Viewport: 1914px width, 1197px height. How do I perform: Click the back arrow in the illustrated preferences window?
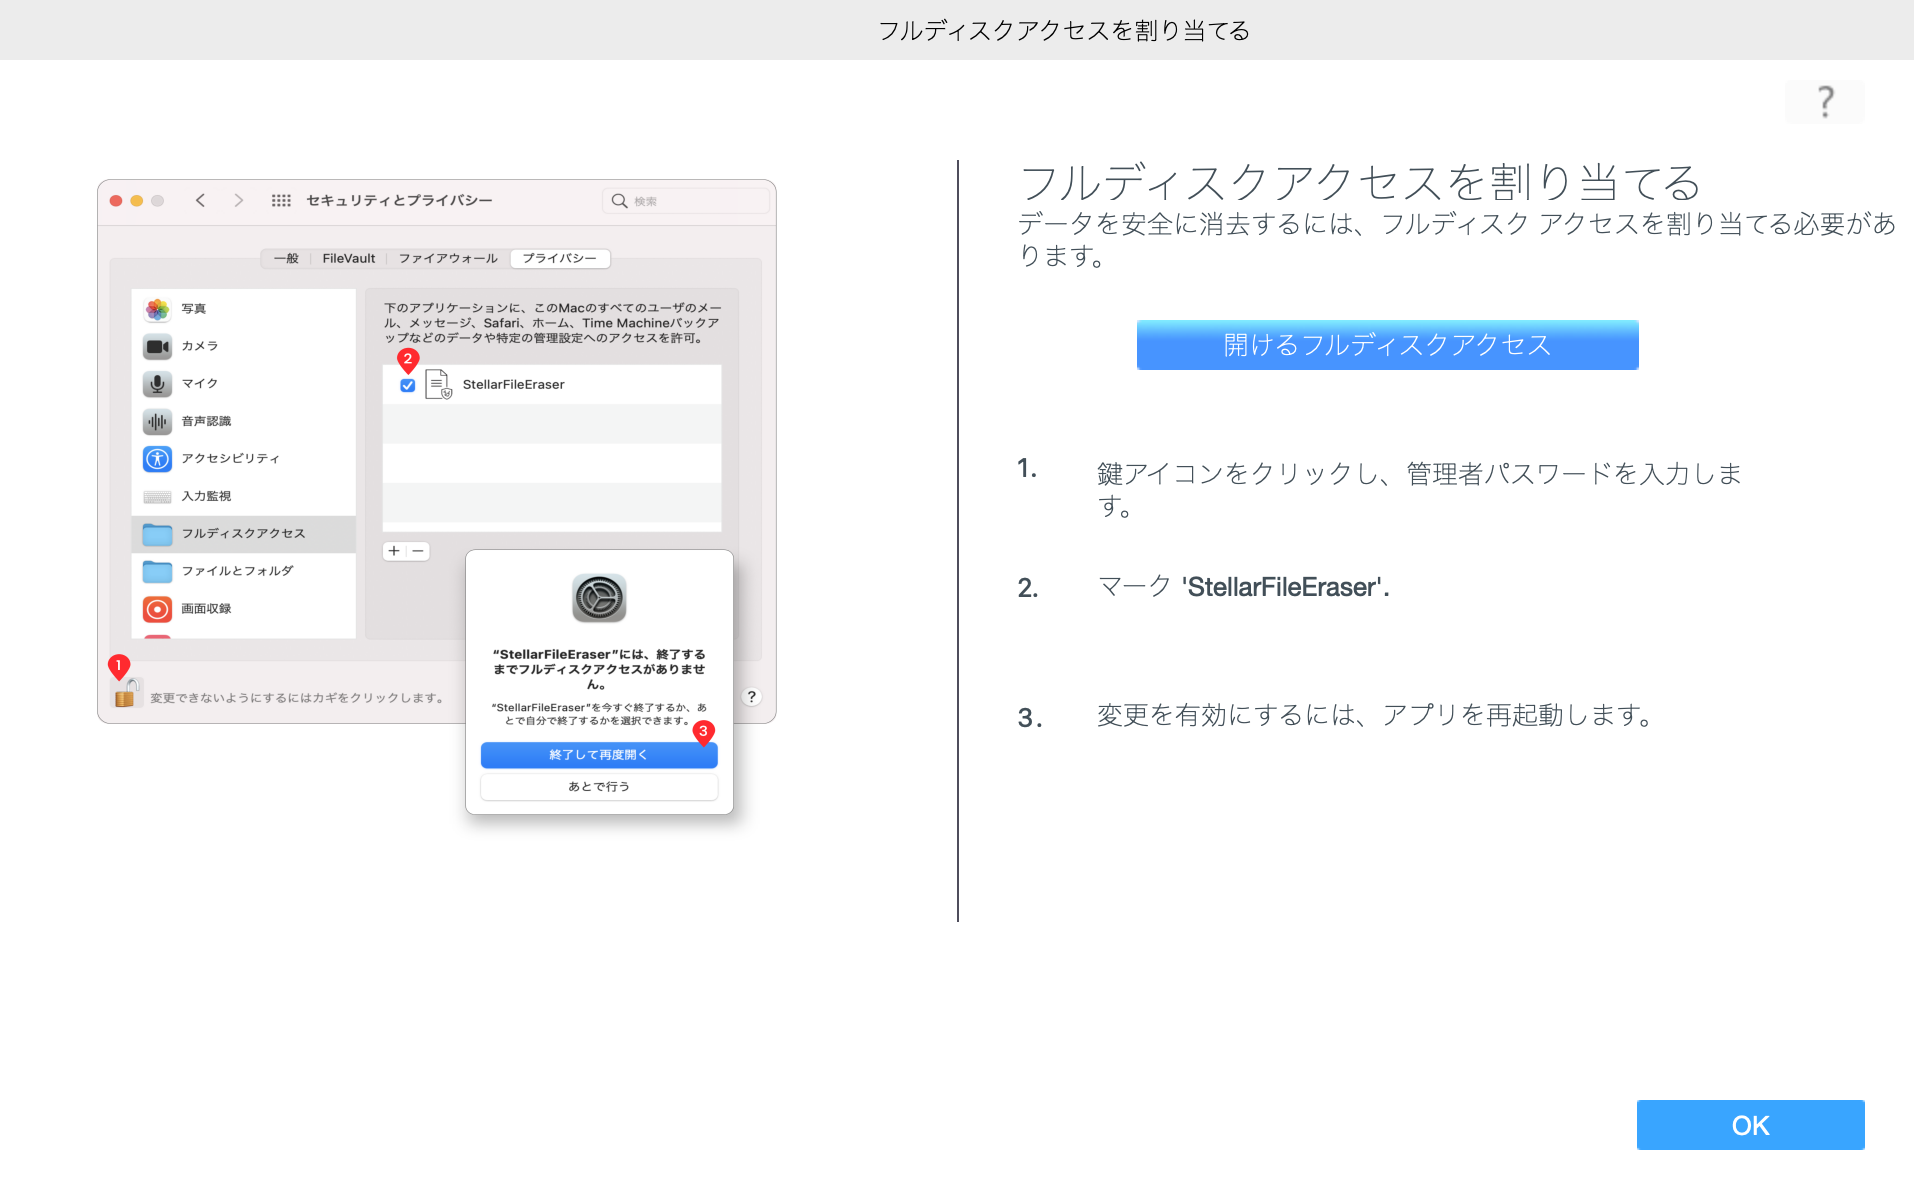pyautogui.click(x=201, y=200)
